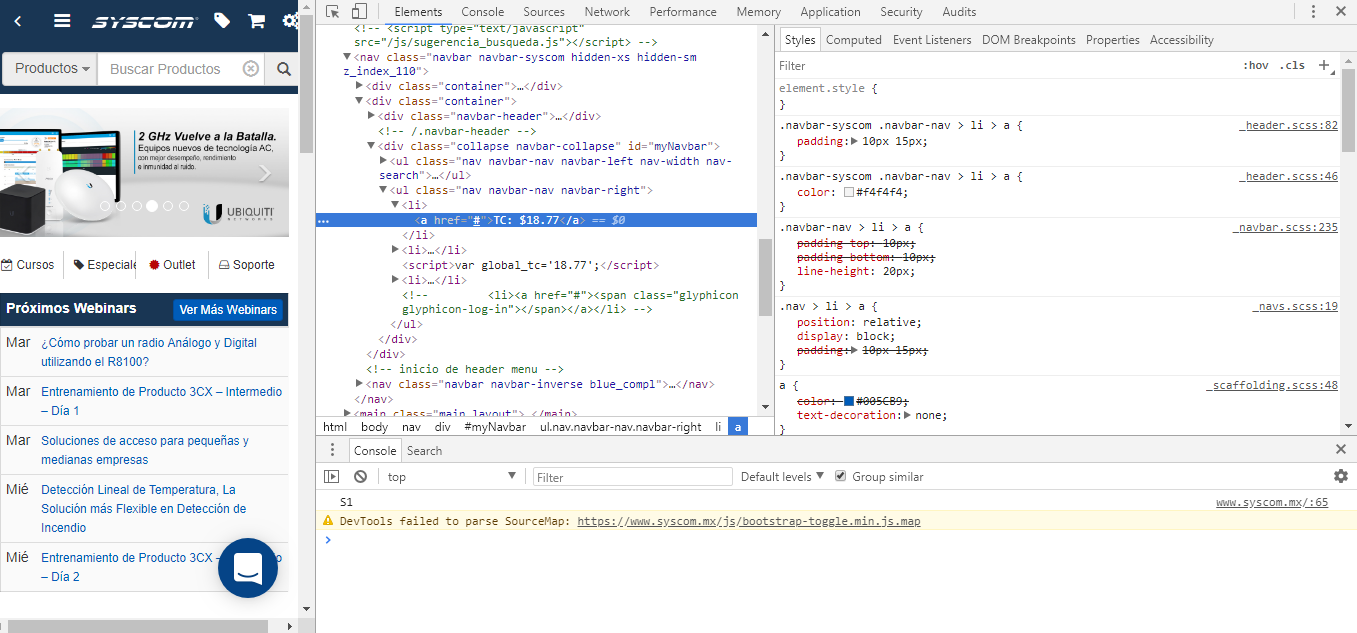Open source link _header.scss:82
This screenshot has height=633, width=1357.
pos(1288,126)
